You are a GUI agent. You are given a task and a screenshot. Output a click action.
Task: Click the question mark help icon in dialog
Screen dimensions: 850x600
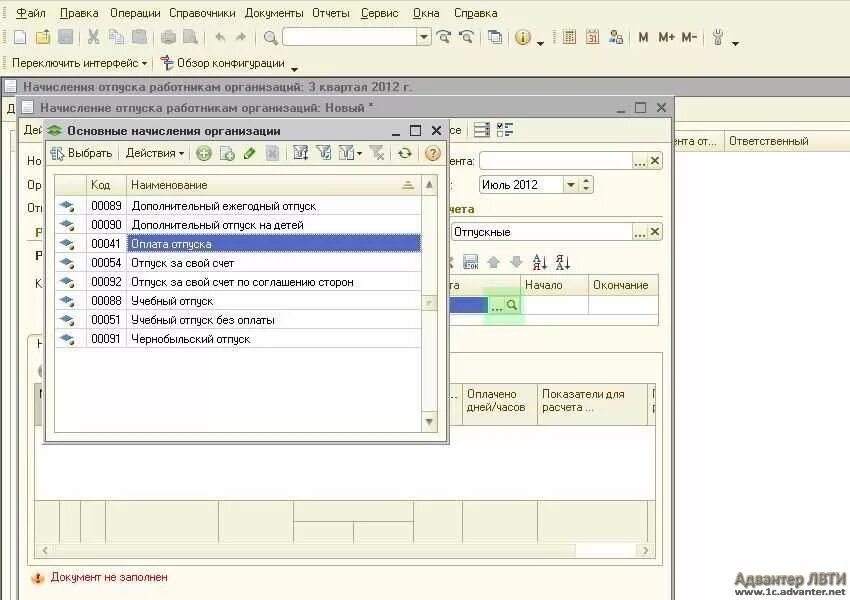pos(432,154)
